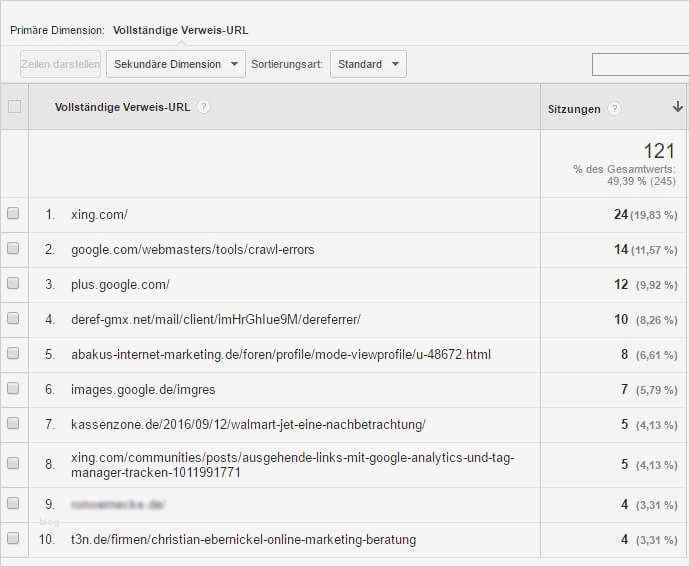Open deref-gmx.net/mail/client dereferrer link
This screenshot has width=690, height=567.
coord(216,319)
